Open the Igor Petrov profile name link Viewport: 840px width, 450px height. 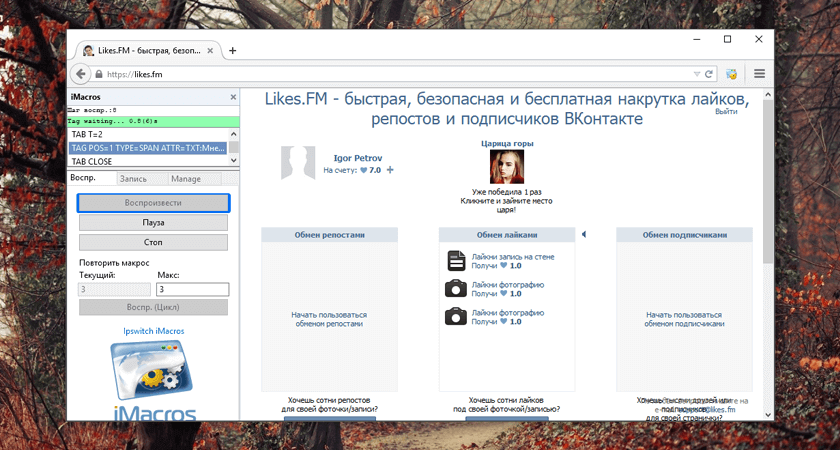point(358,158)
